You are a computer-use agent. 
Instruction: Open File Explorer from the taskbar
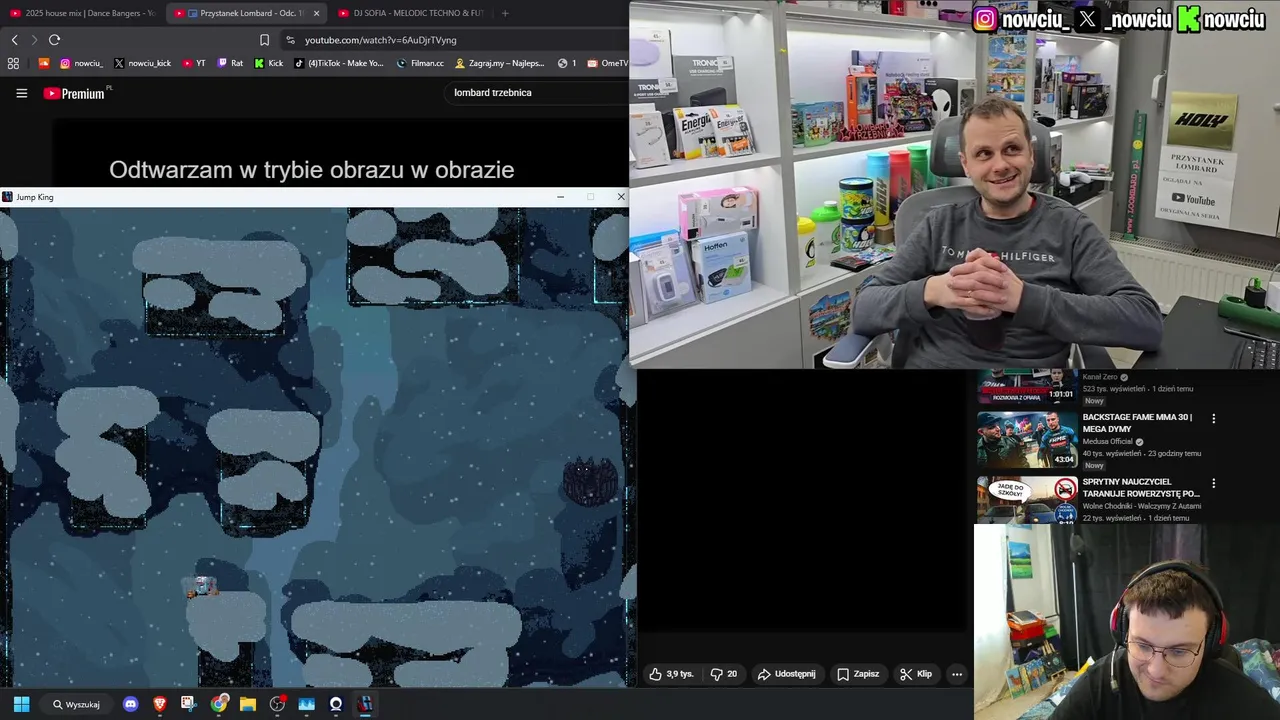(x=247, y=704)
